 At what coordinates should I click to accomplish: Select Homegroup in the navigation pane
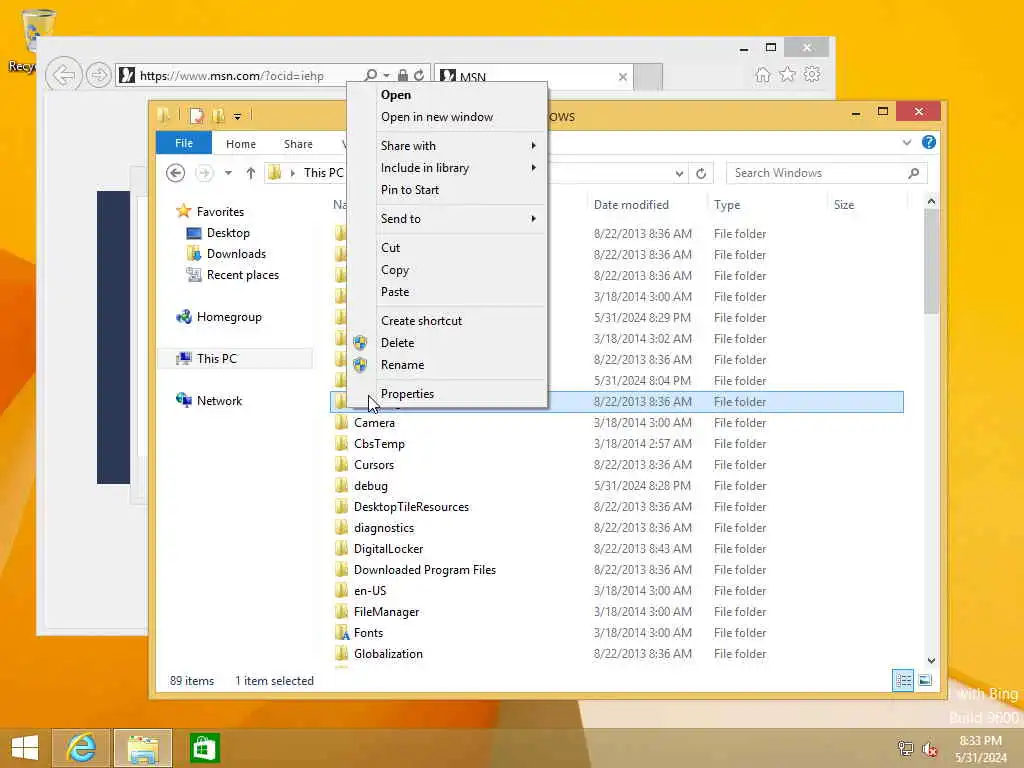pyautogui.click(x=229, y=317)
